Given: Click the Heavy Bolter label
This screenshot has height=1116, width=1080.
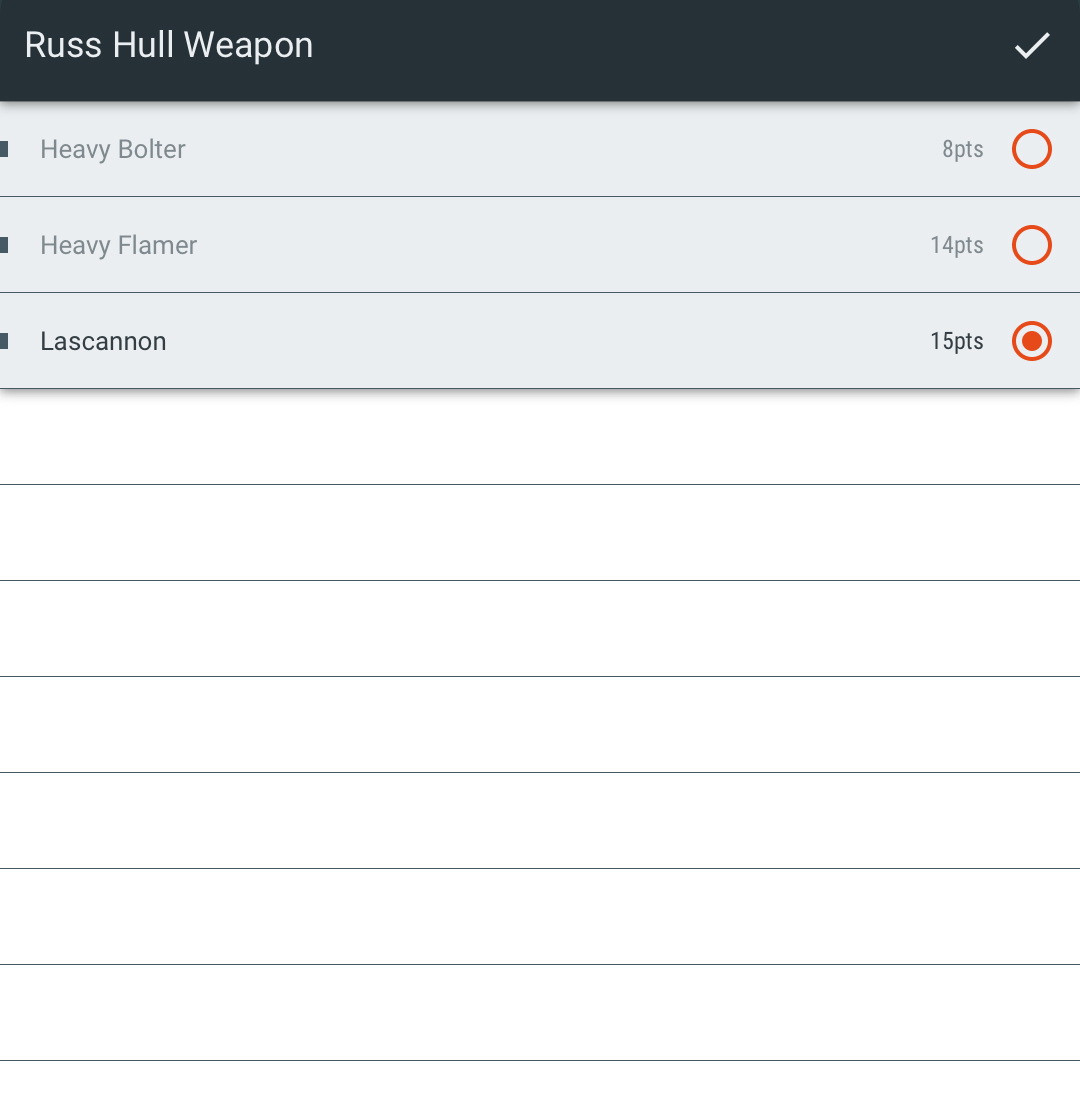Looking at the screenshot, I should (112, 149).
